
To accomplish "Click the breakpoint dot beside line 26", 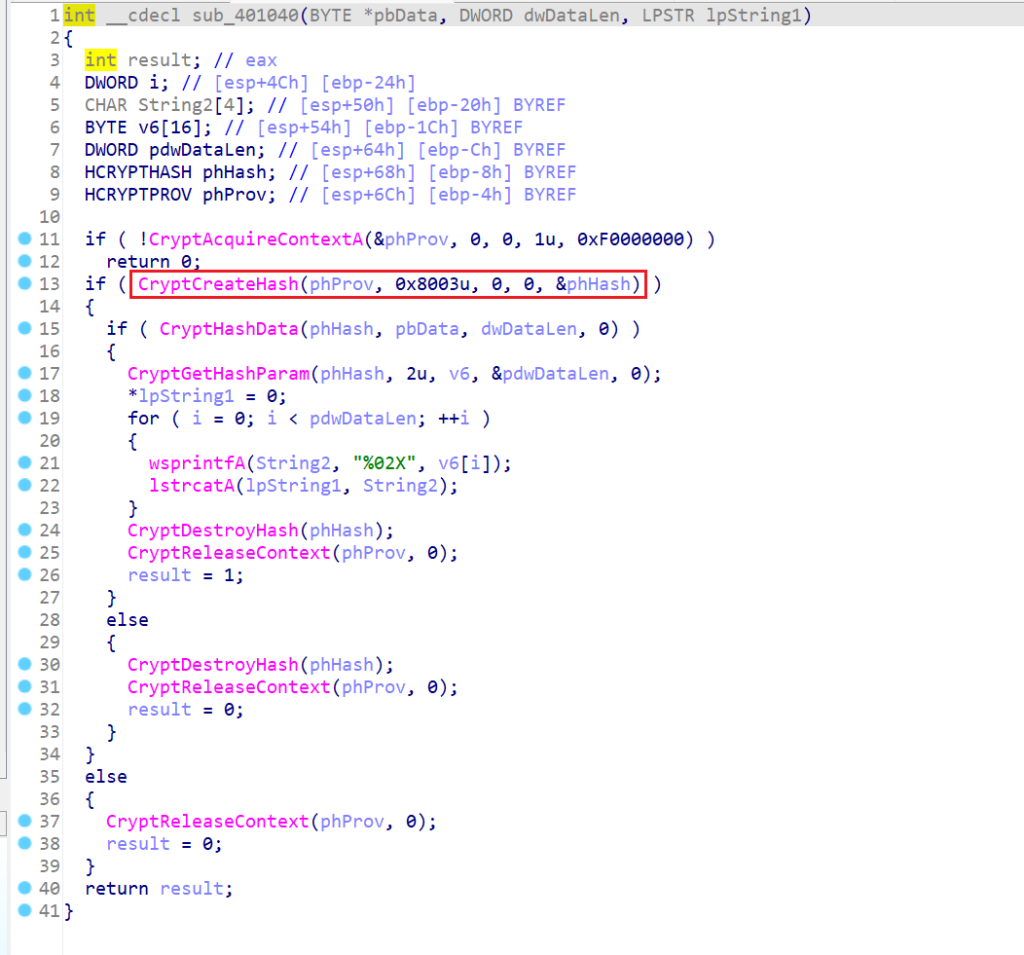I will pyautogui.click(x=25, y=575).
